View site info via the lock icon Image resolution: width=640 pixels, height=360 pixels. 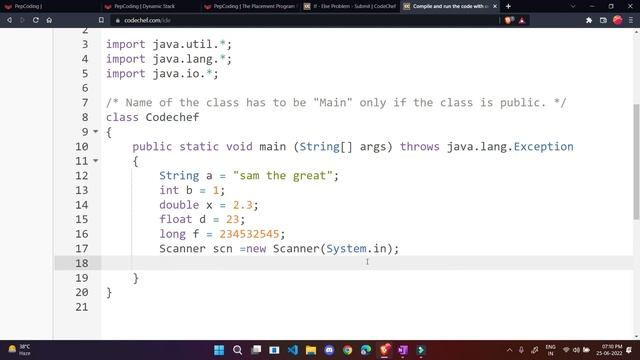118,20
